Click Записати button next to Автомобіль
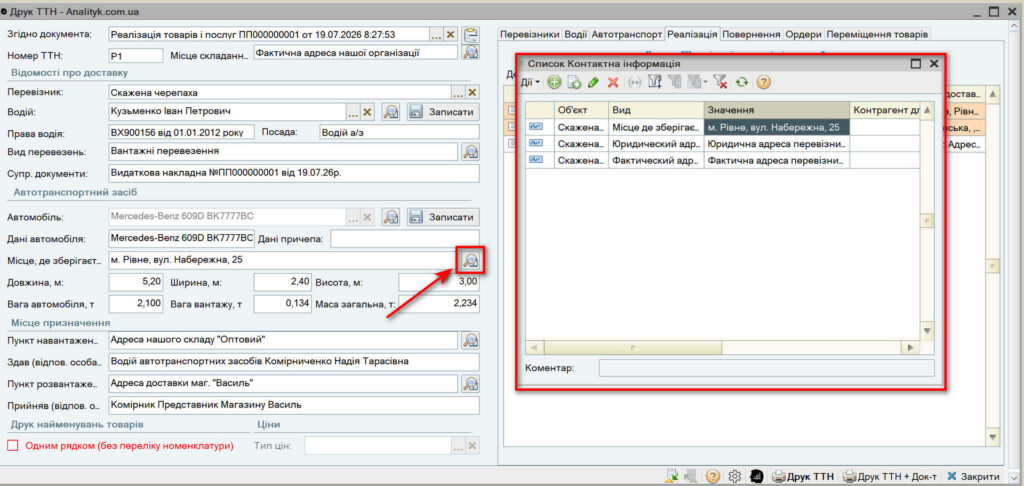This screenshot has height=486, width=1024. coord(443,217)
